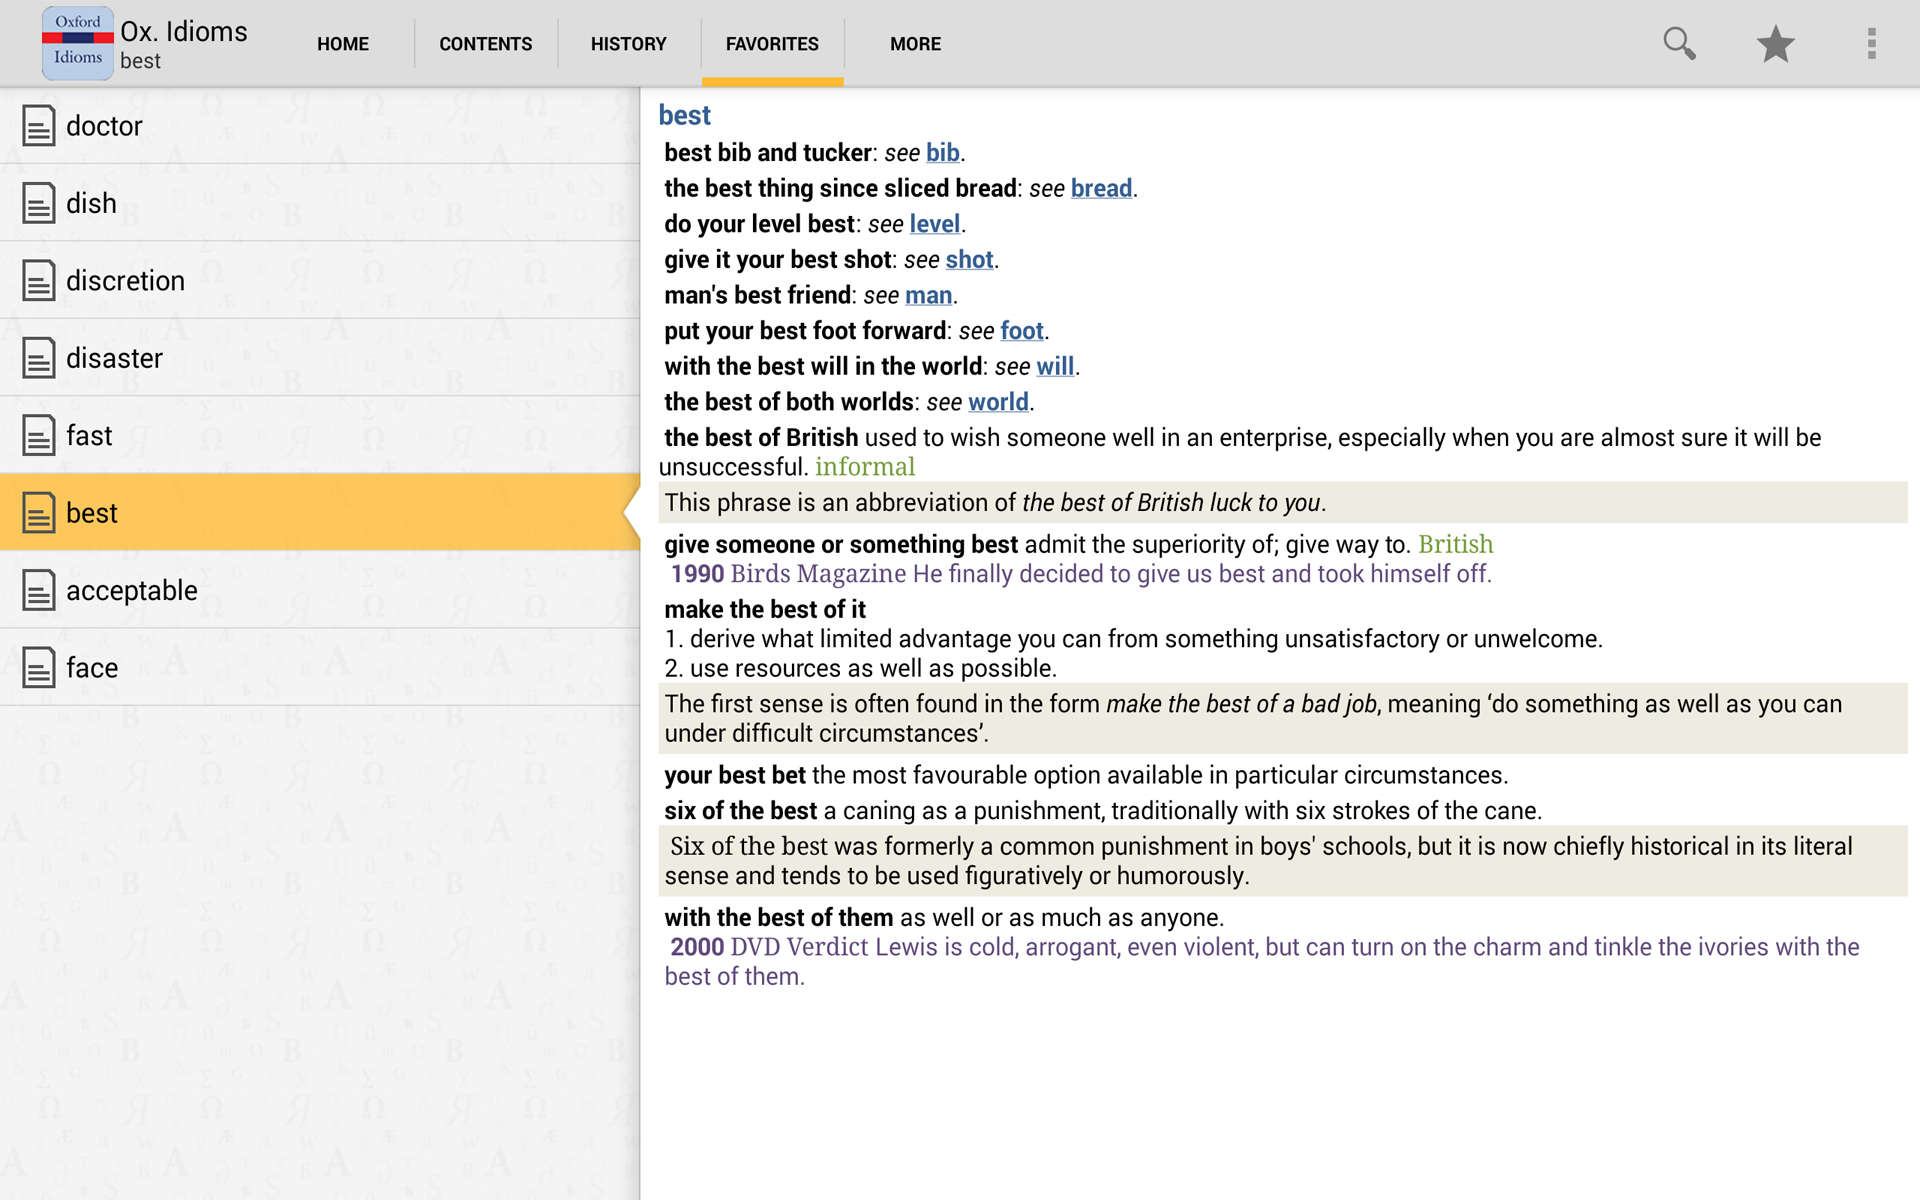The width and height of the screenshot is (1920, 1200).
Task: Open the search function
Action: [1679, 43]
